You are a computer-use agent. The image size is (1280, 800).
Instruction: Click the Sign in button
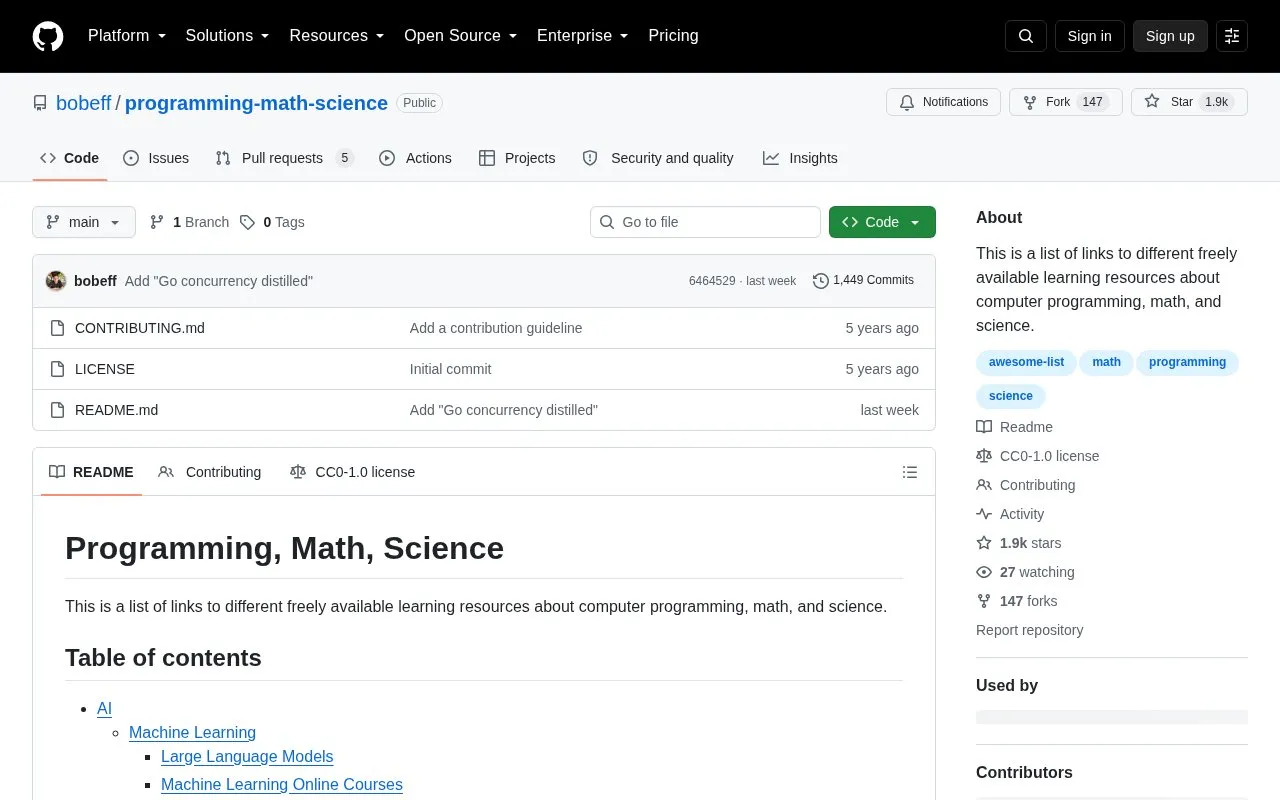1089,36
